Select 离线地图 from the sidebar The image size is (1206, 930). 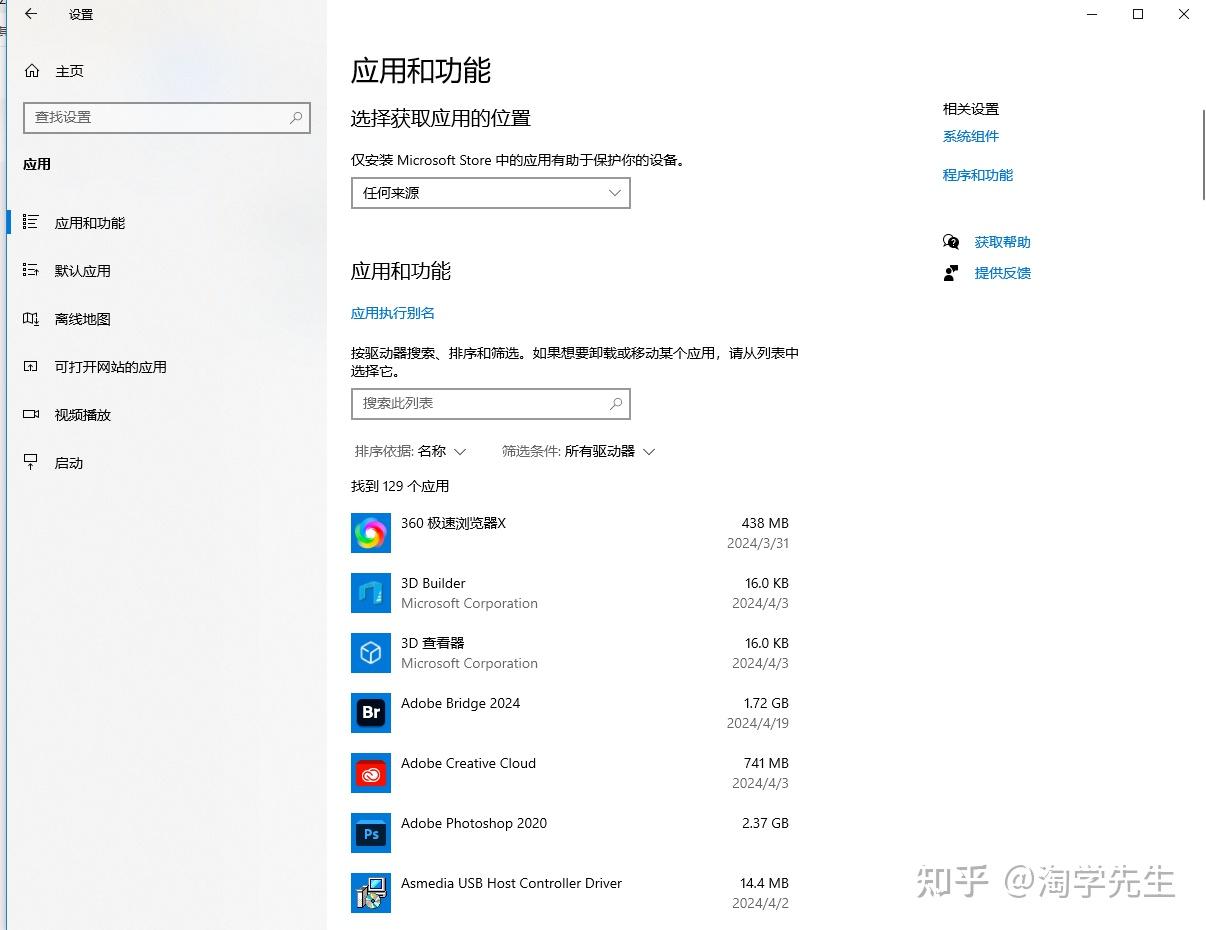pyautogui.click(x=82, y=319)
